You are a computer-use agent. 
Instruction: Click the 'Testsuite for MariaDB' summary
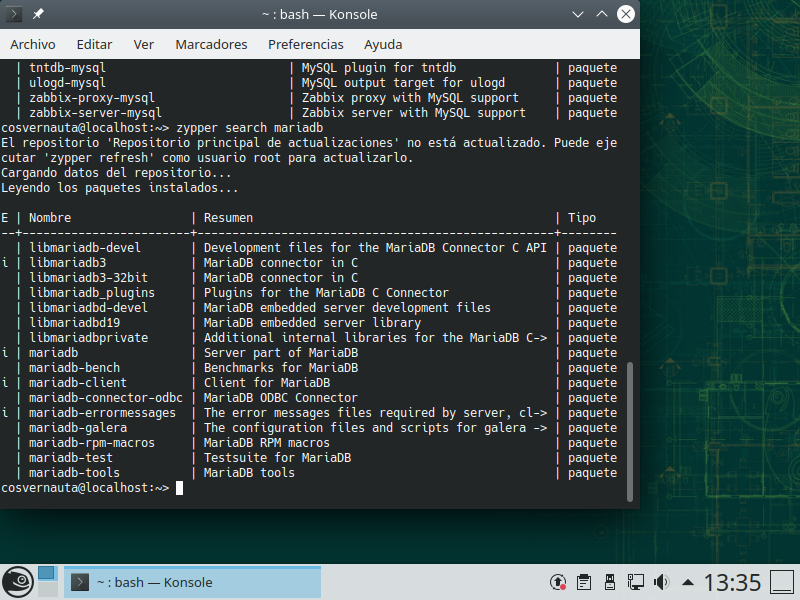[x=277, y=458]
